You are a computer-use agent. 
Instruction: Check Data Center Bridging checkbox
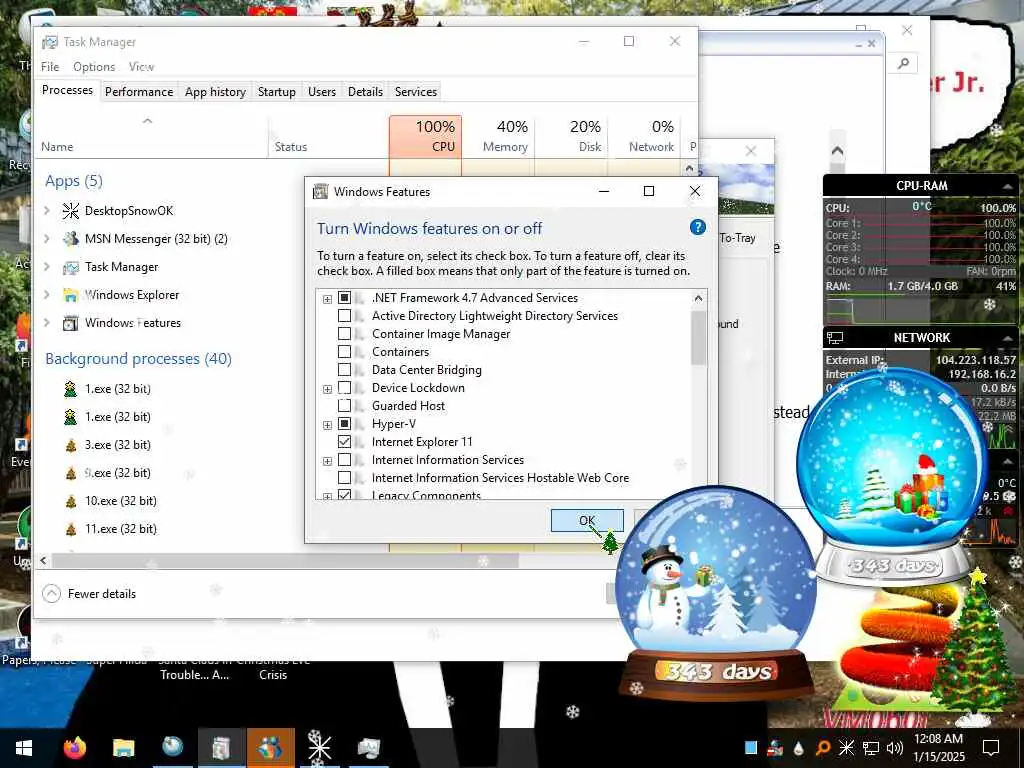pos(344,370)
